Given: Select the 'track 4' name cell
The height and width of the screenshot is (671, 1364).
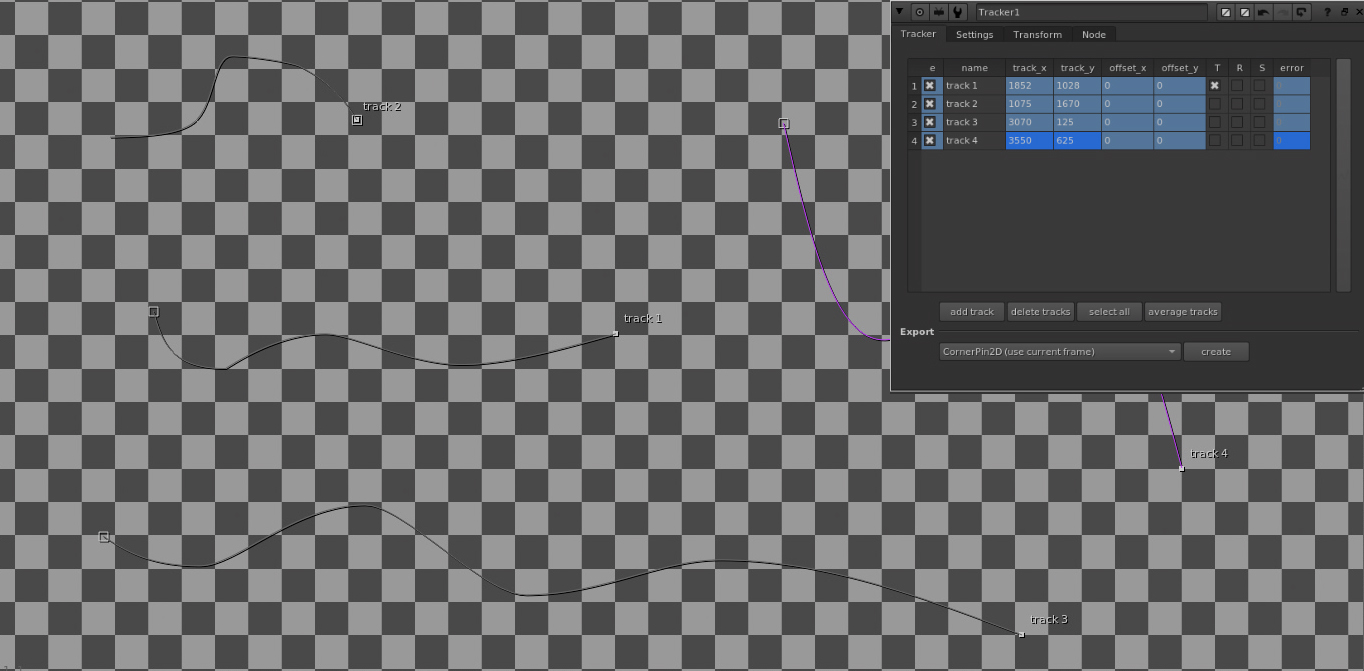Looking at the screenshot, I should pos(973,140).
